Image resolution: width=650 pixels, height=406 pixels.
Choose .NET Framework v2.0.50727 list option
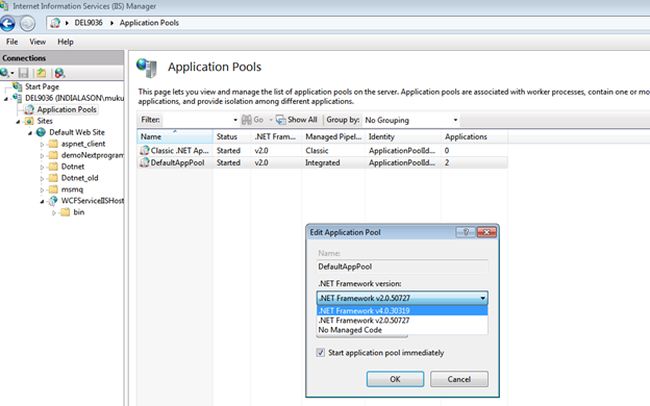pyautogui.click(x=402, y=321)
